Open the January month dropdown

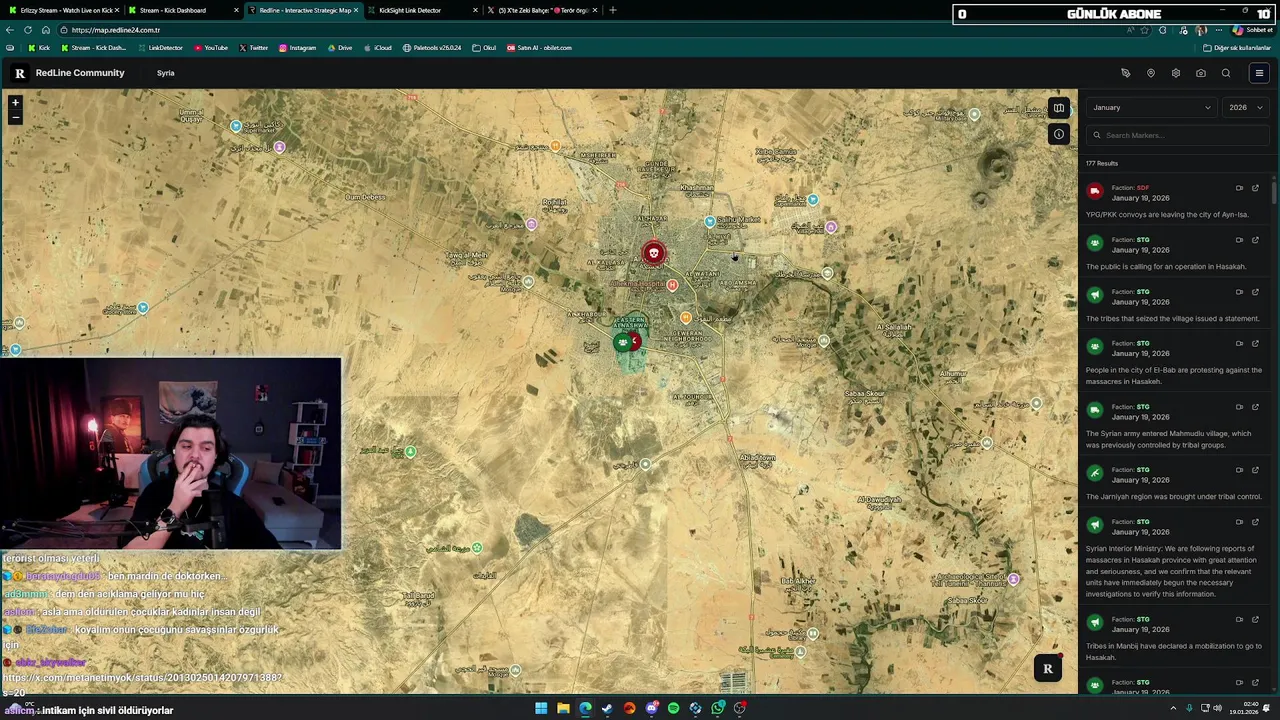[x=1151, y=107]
